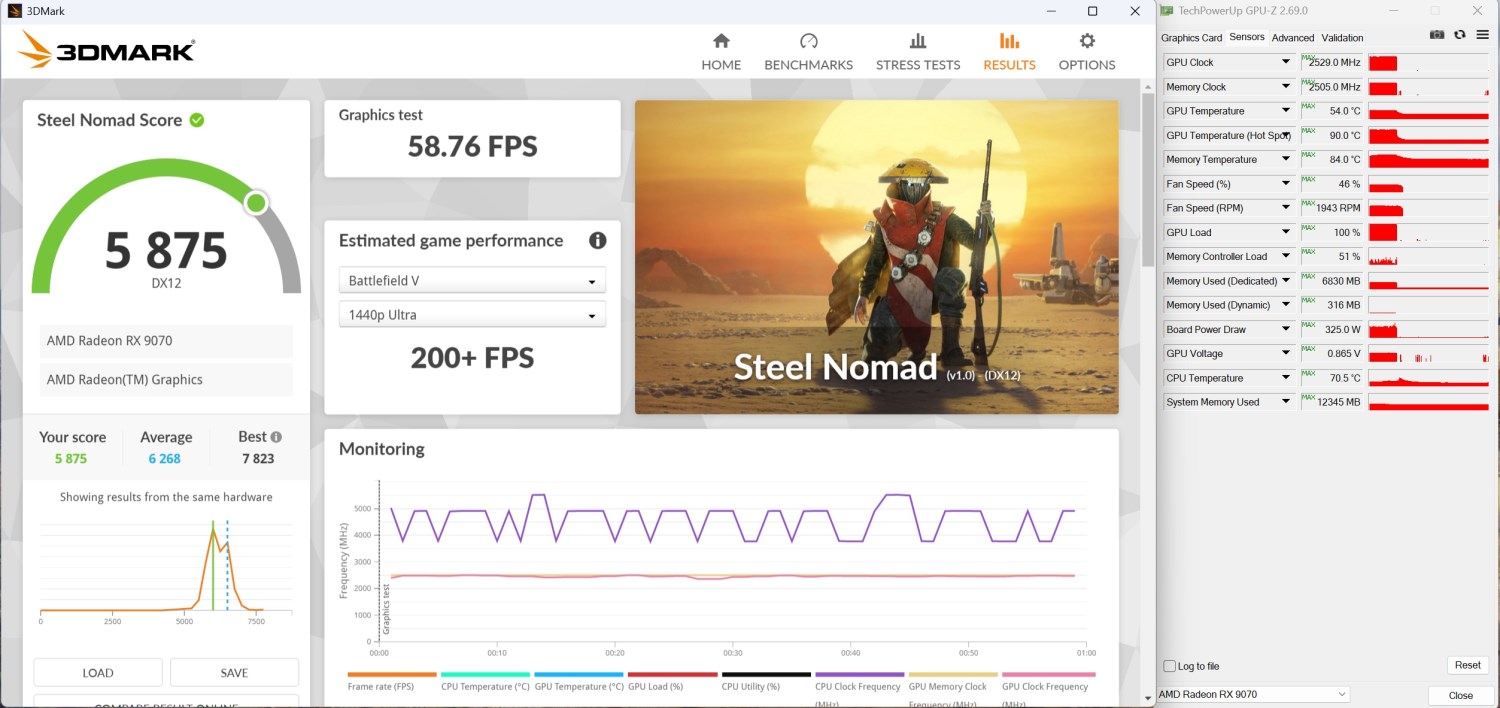
Task: Click the 5 875 Steel Nomad score
Action: [166, 251]
